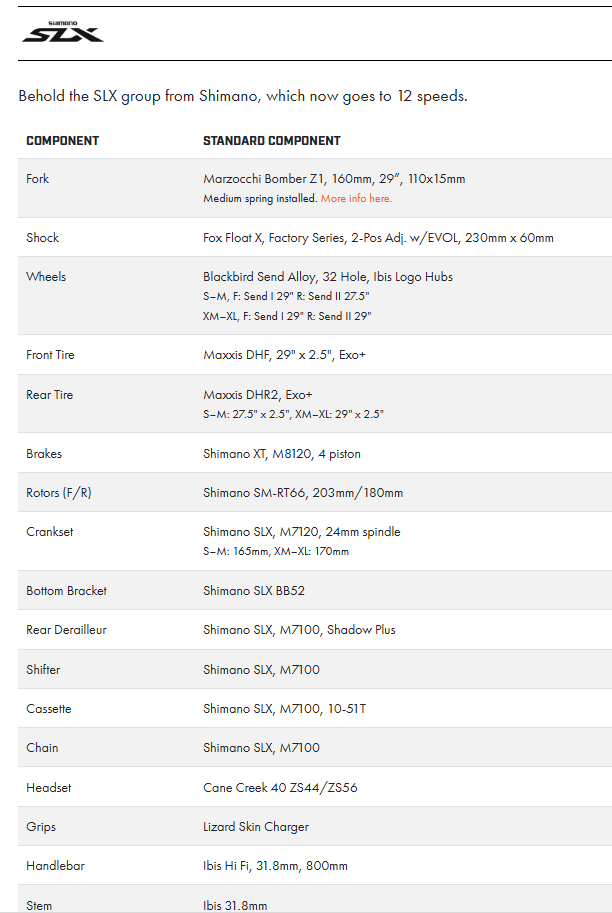Click the Cassette 10-51T entry
Viewport: 612px width, 913px height.
click(x=284, y=709)
